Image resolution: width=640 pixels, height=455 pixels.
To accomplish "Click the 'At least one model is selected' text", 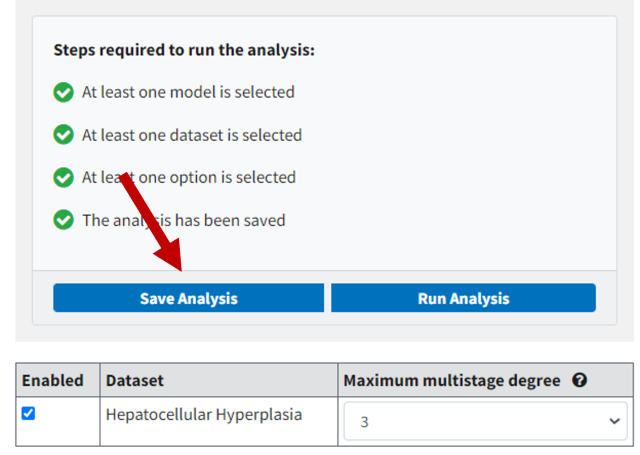I will [x=188, y=93].
